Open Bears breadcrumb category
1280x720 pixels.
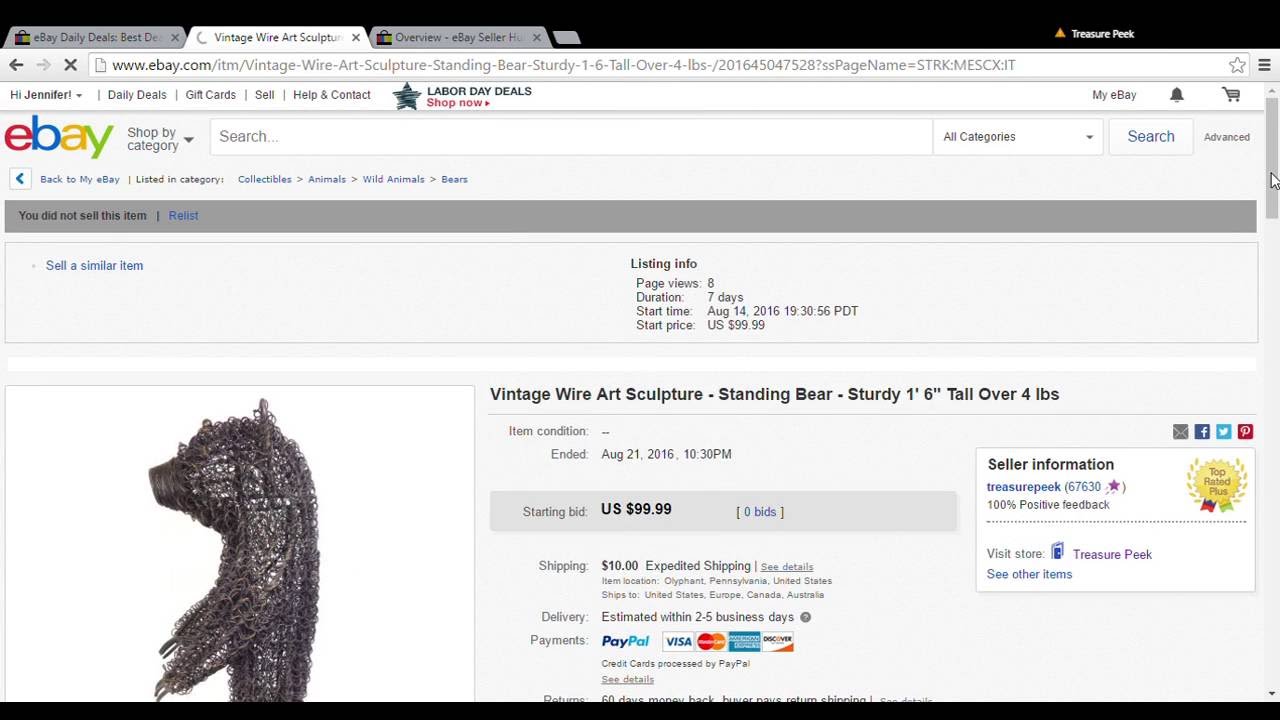pyautogui.click(x=454, y=179)
